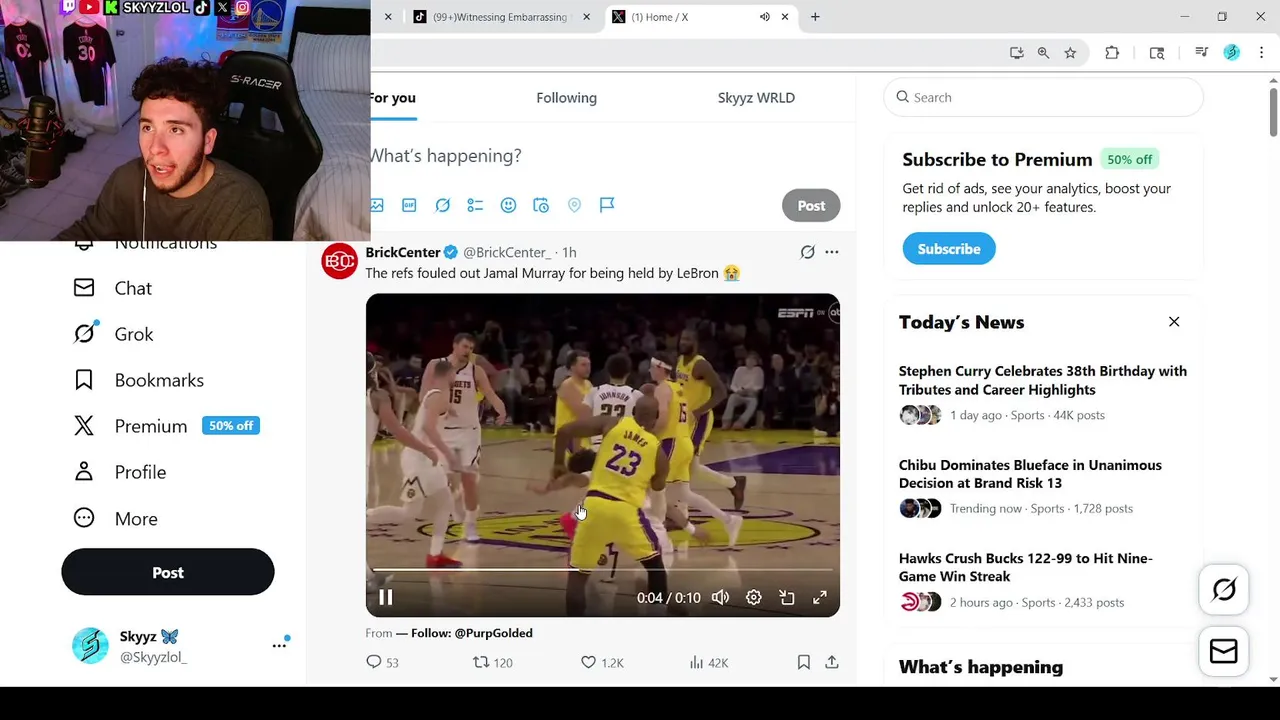Seek on the video progress bar
The height and width of the screenshot is (720, 1280).
point(602,570)
